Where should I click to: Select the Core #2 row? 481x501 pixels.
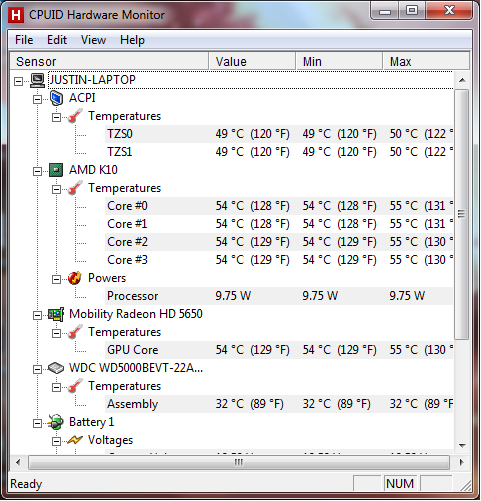(279, 242)
